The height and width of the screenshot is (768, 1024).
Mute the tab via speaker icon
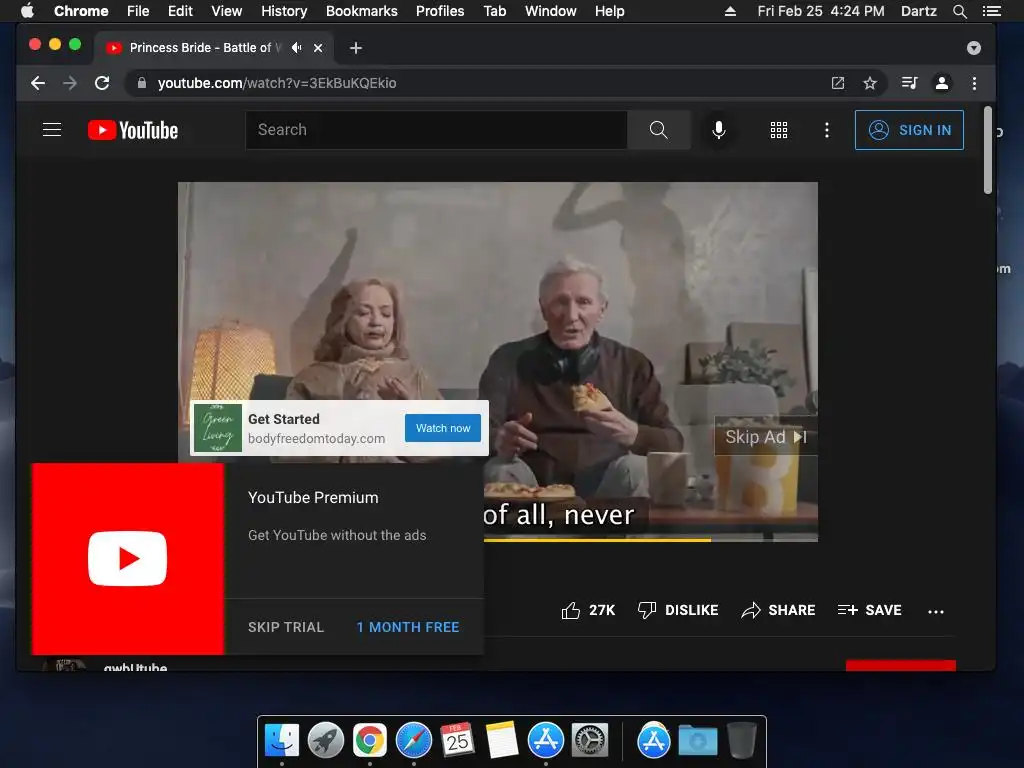click(296, 48)
